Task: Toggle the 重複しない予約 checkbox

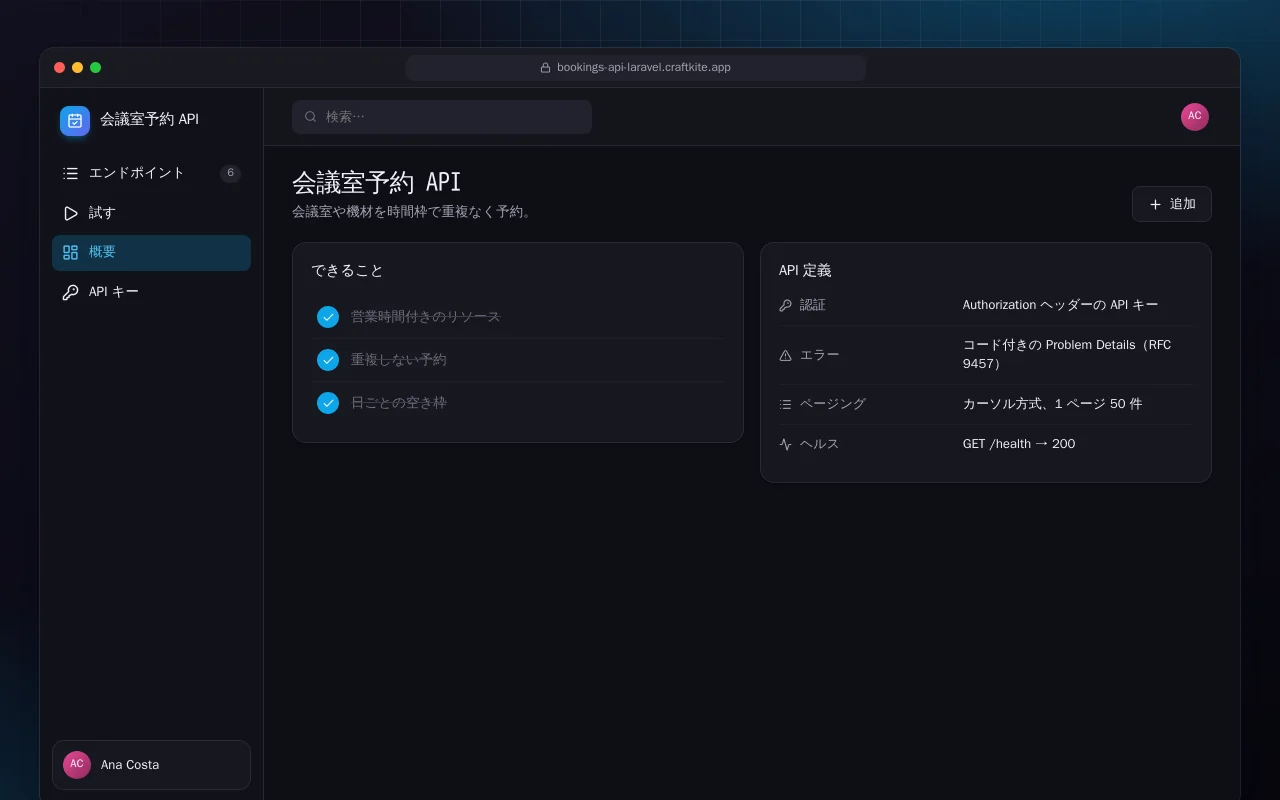Action: pos(328,360)
